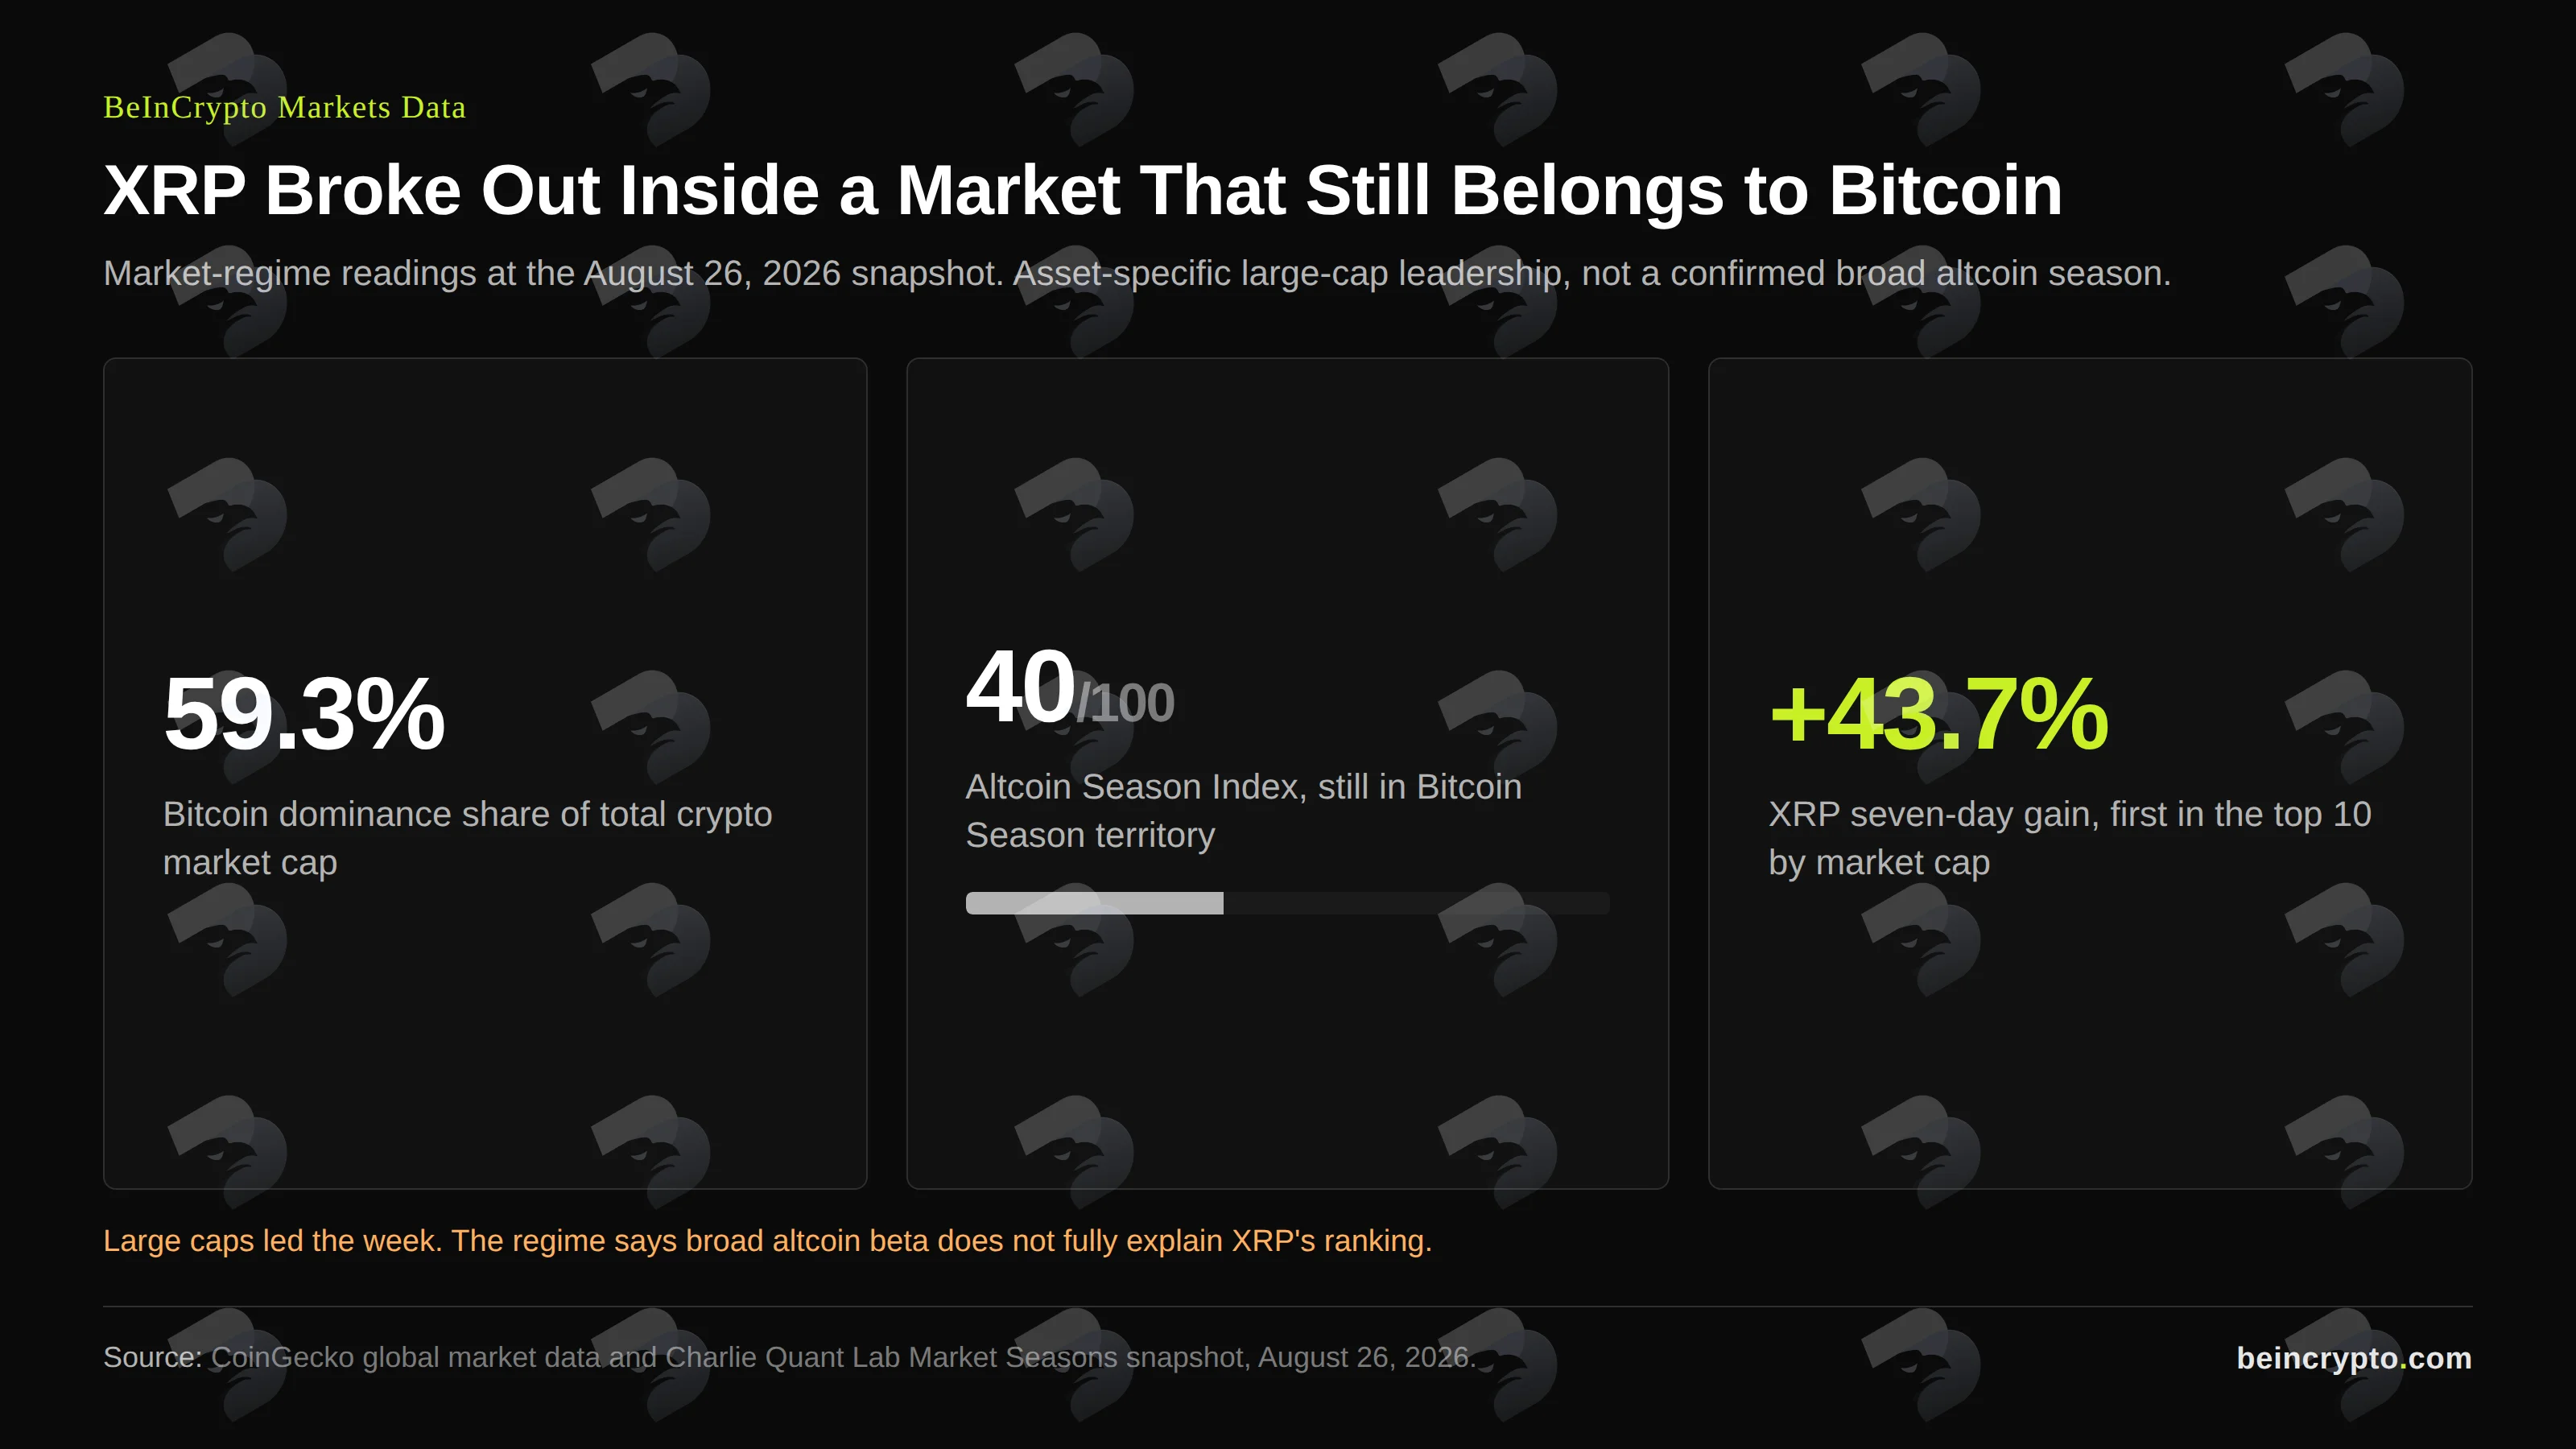Click the BeInCrypto Markets Data label
The width and height of the screenshot is (2576, 1449).
[x=284, y=107]
